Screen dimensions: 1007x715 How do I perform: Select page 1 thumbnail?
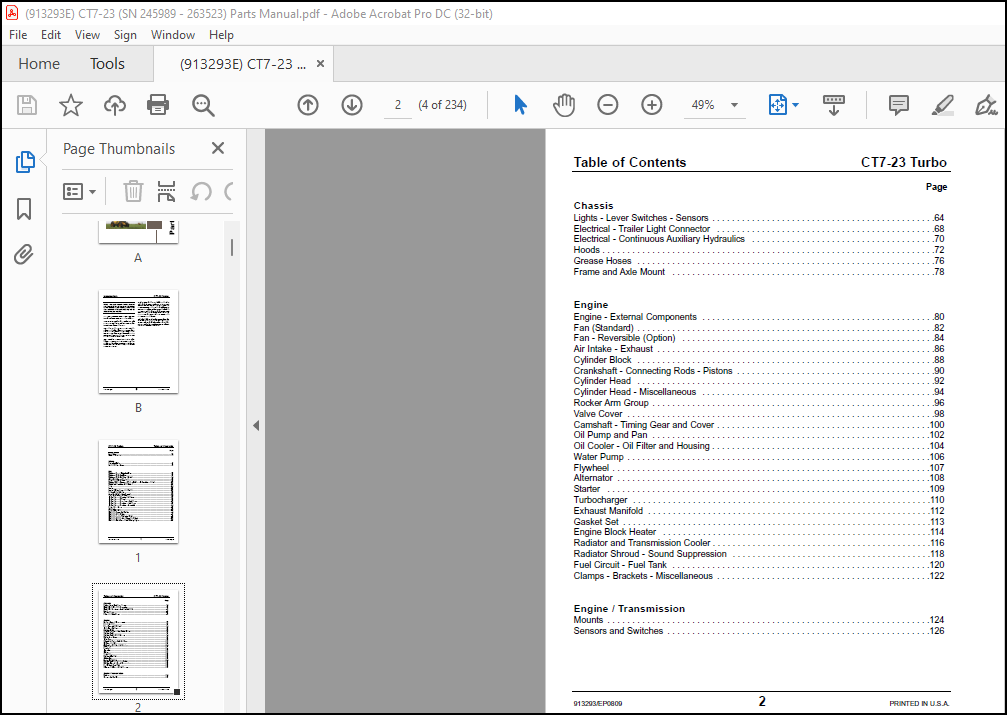[138, 491]
